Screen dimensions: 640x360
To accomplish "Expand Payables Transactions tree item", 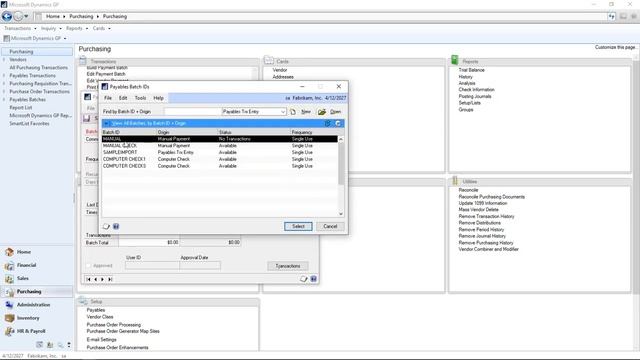I will pos(4,76).
